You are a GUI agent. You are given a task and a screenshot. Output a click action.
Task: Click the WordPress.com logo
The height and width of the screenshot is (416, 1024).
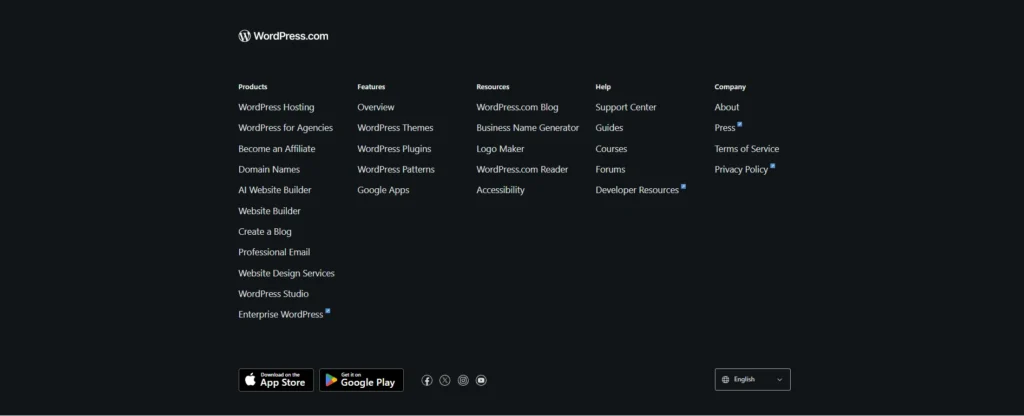283,36
